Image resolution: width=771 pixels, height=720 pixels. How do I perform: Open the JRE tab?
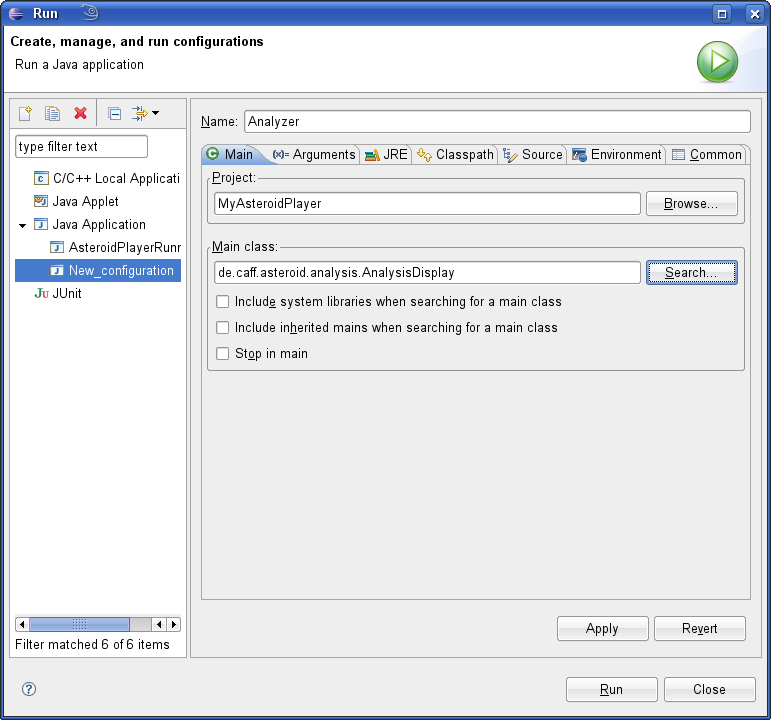click(x=386, y=154)
